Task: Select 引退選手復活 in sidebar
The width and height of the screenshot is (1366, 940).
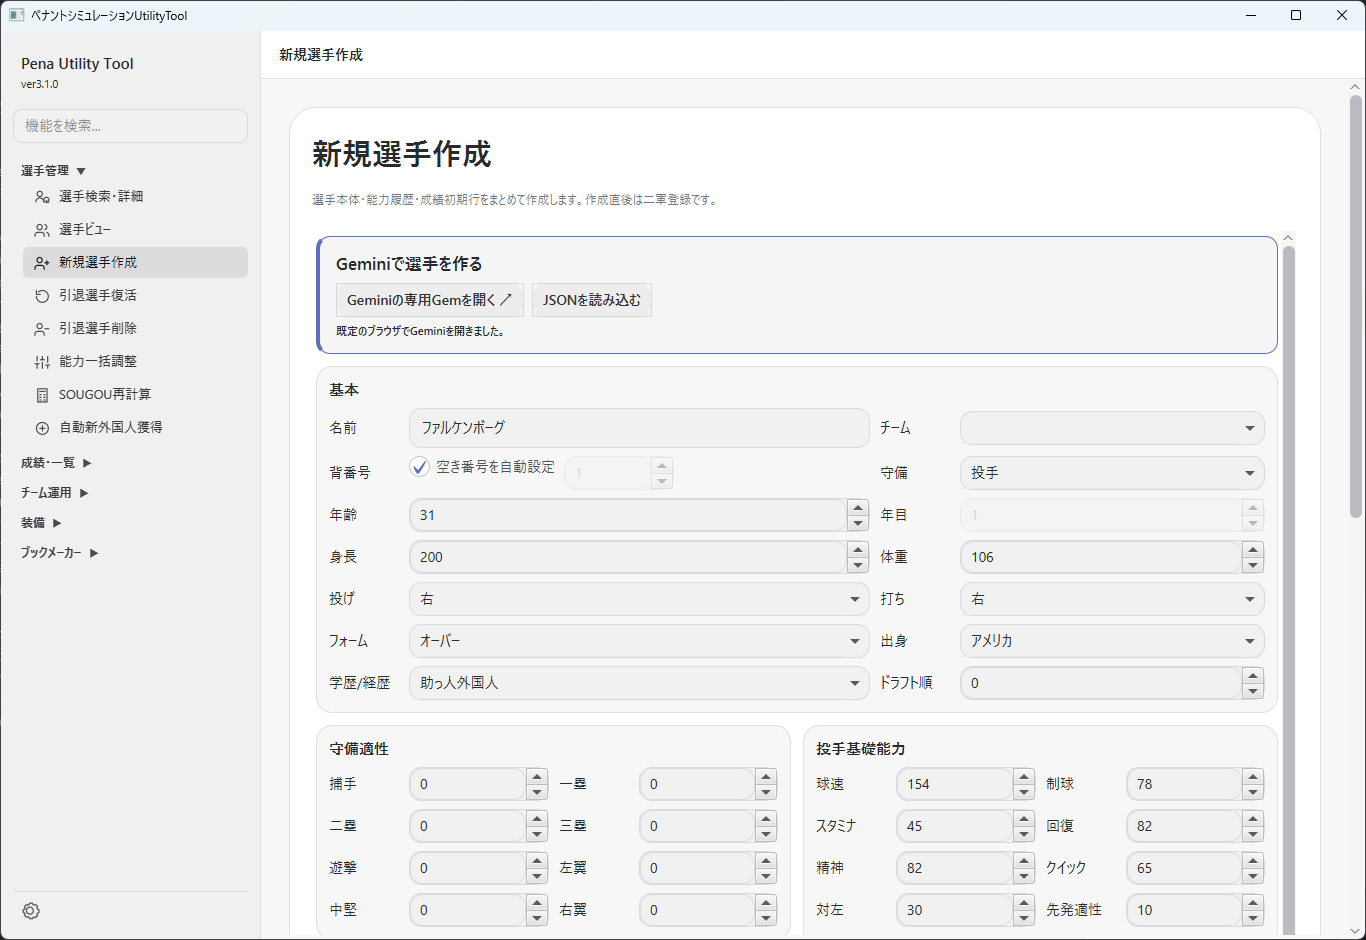Action: click(135, 296)
